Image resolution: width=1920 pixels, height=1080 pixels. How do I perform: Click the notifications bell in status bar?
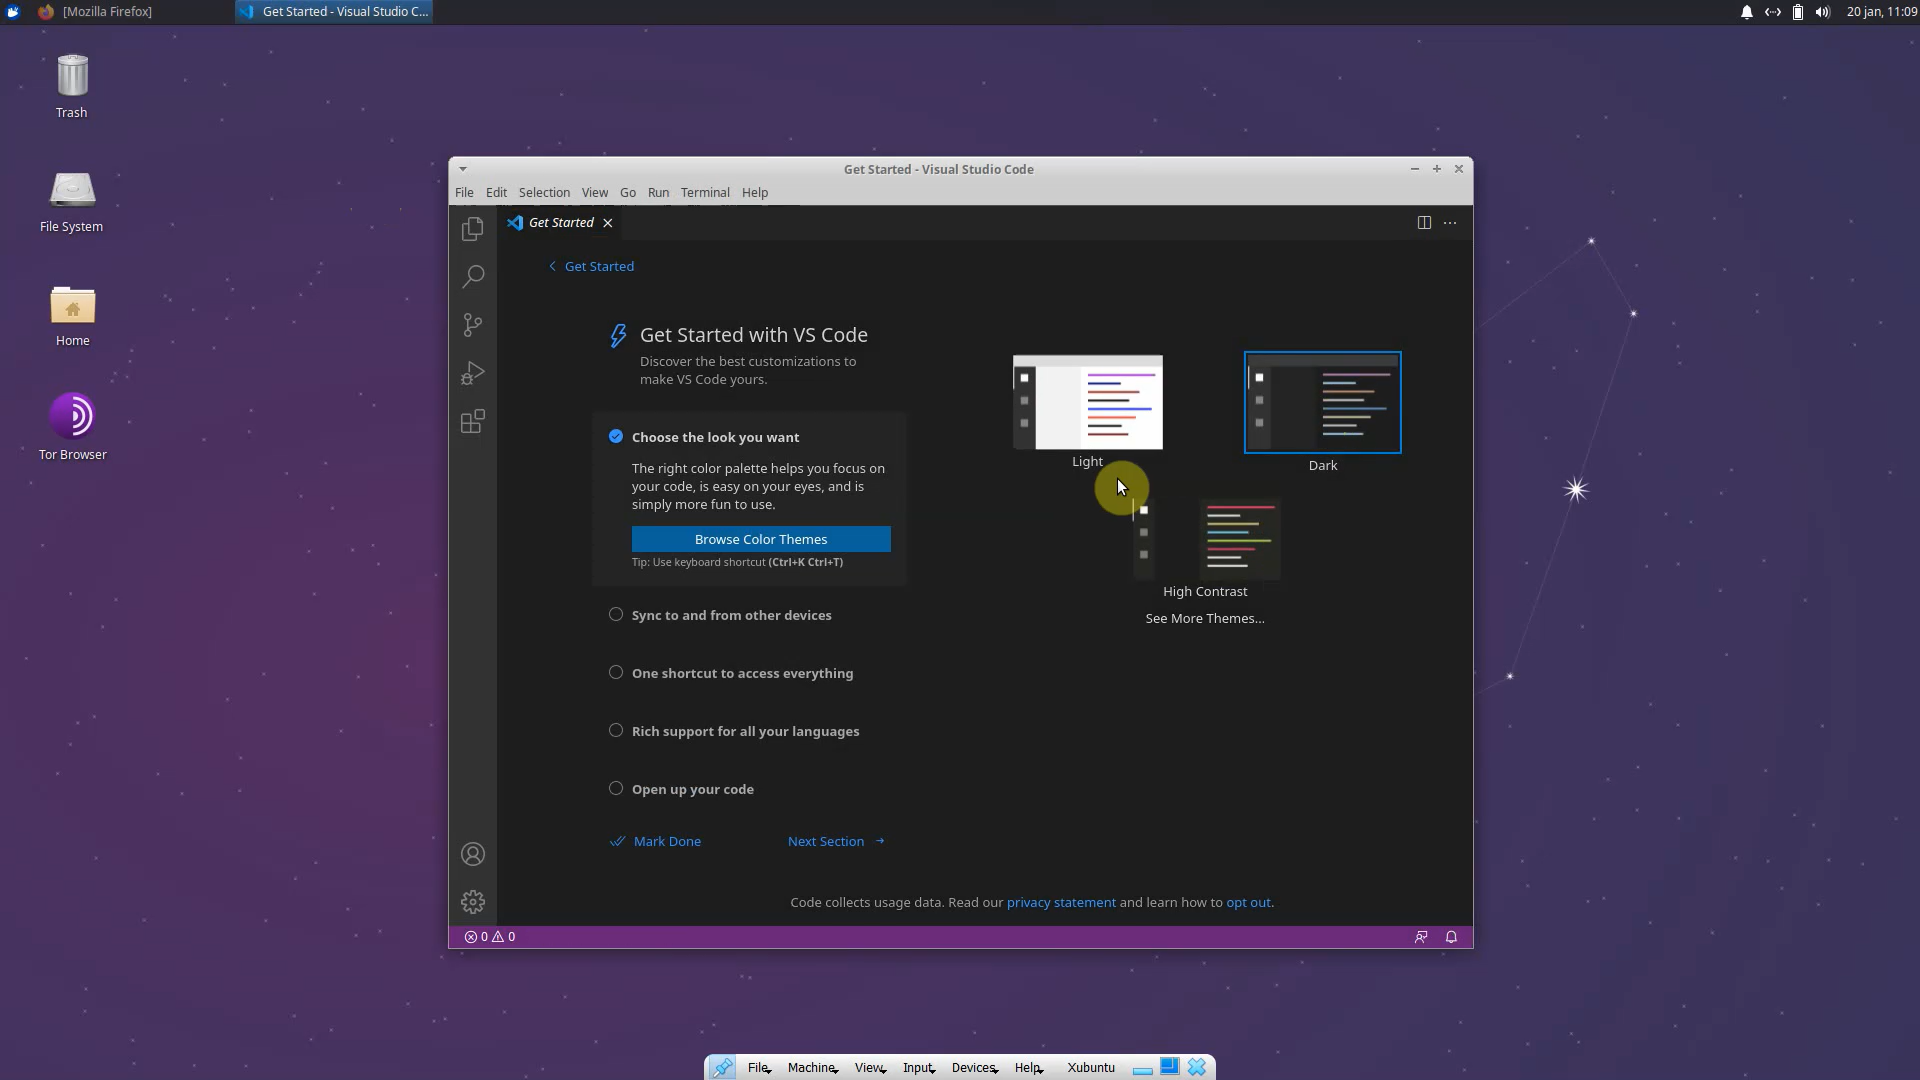point(1452,937)
